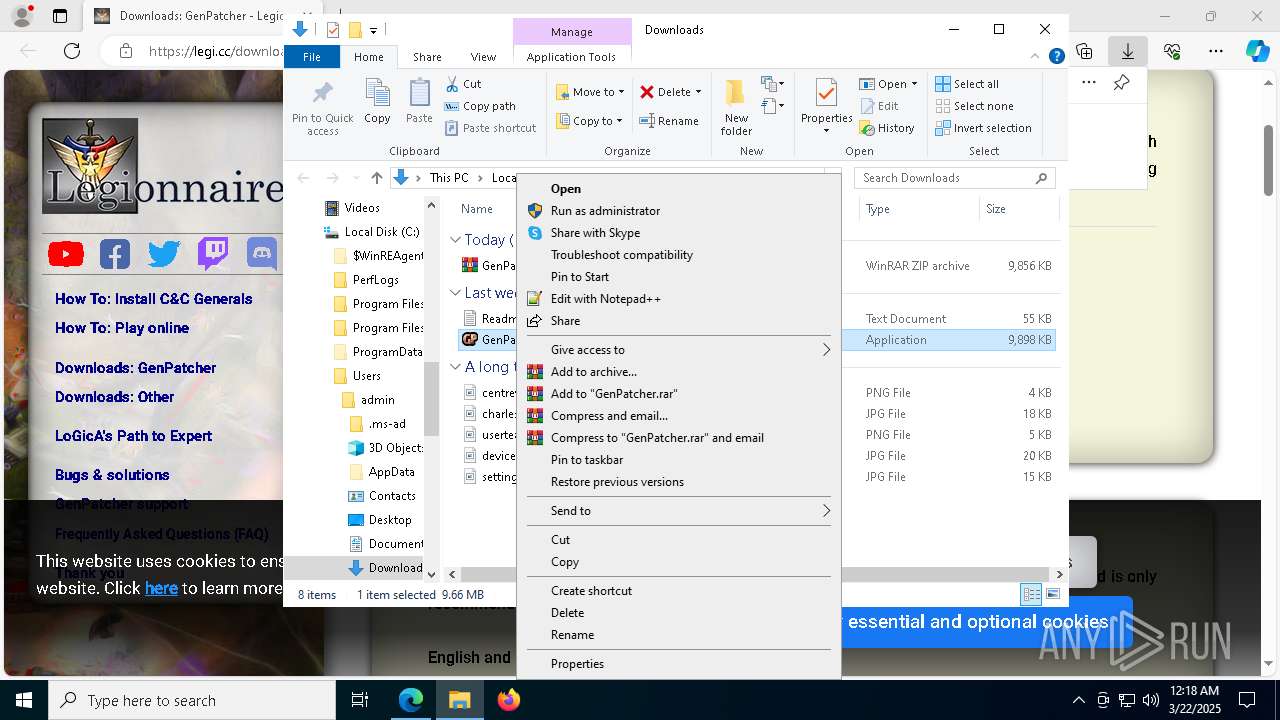Screen dimensions: 1280x720
Task: Open LoGicA's Path to Expert link
Action: click(133, 436)
